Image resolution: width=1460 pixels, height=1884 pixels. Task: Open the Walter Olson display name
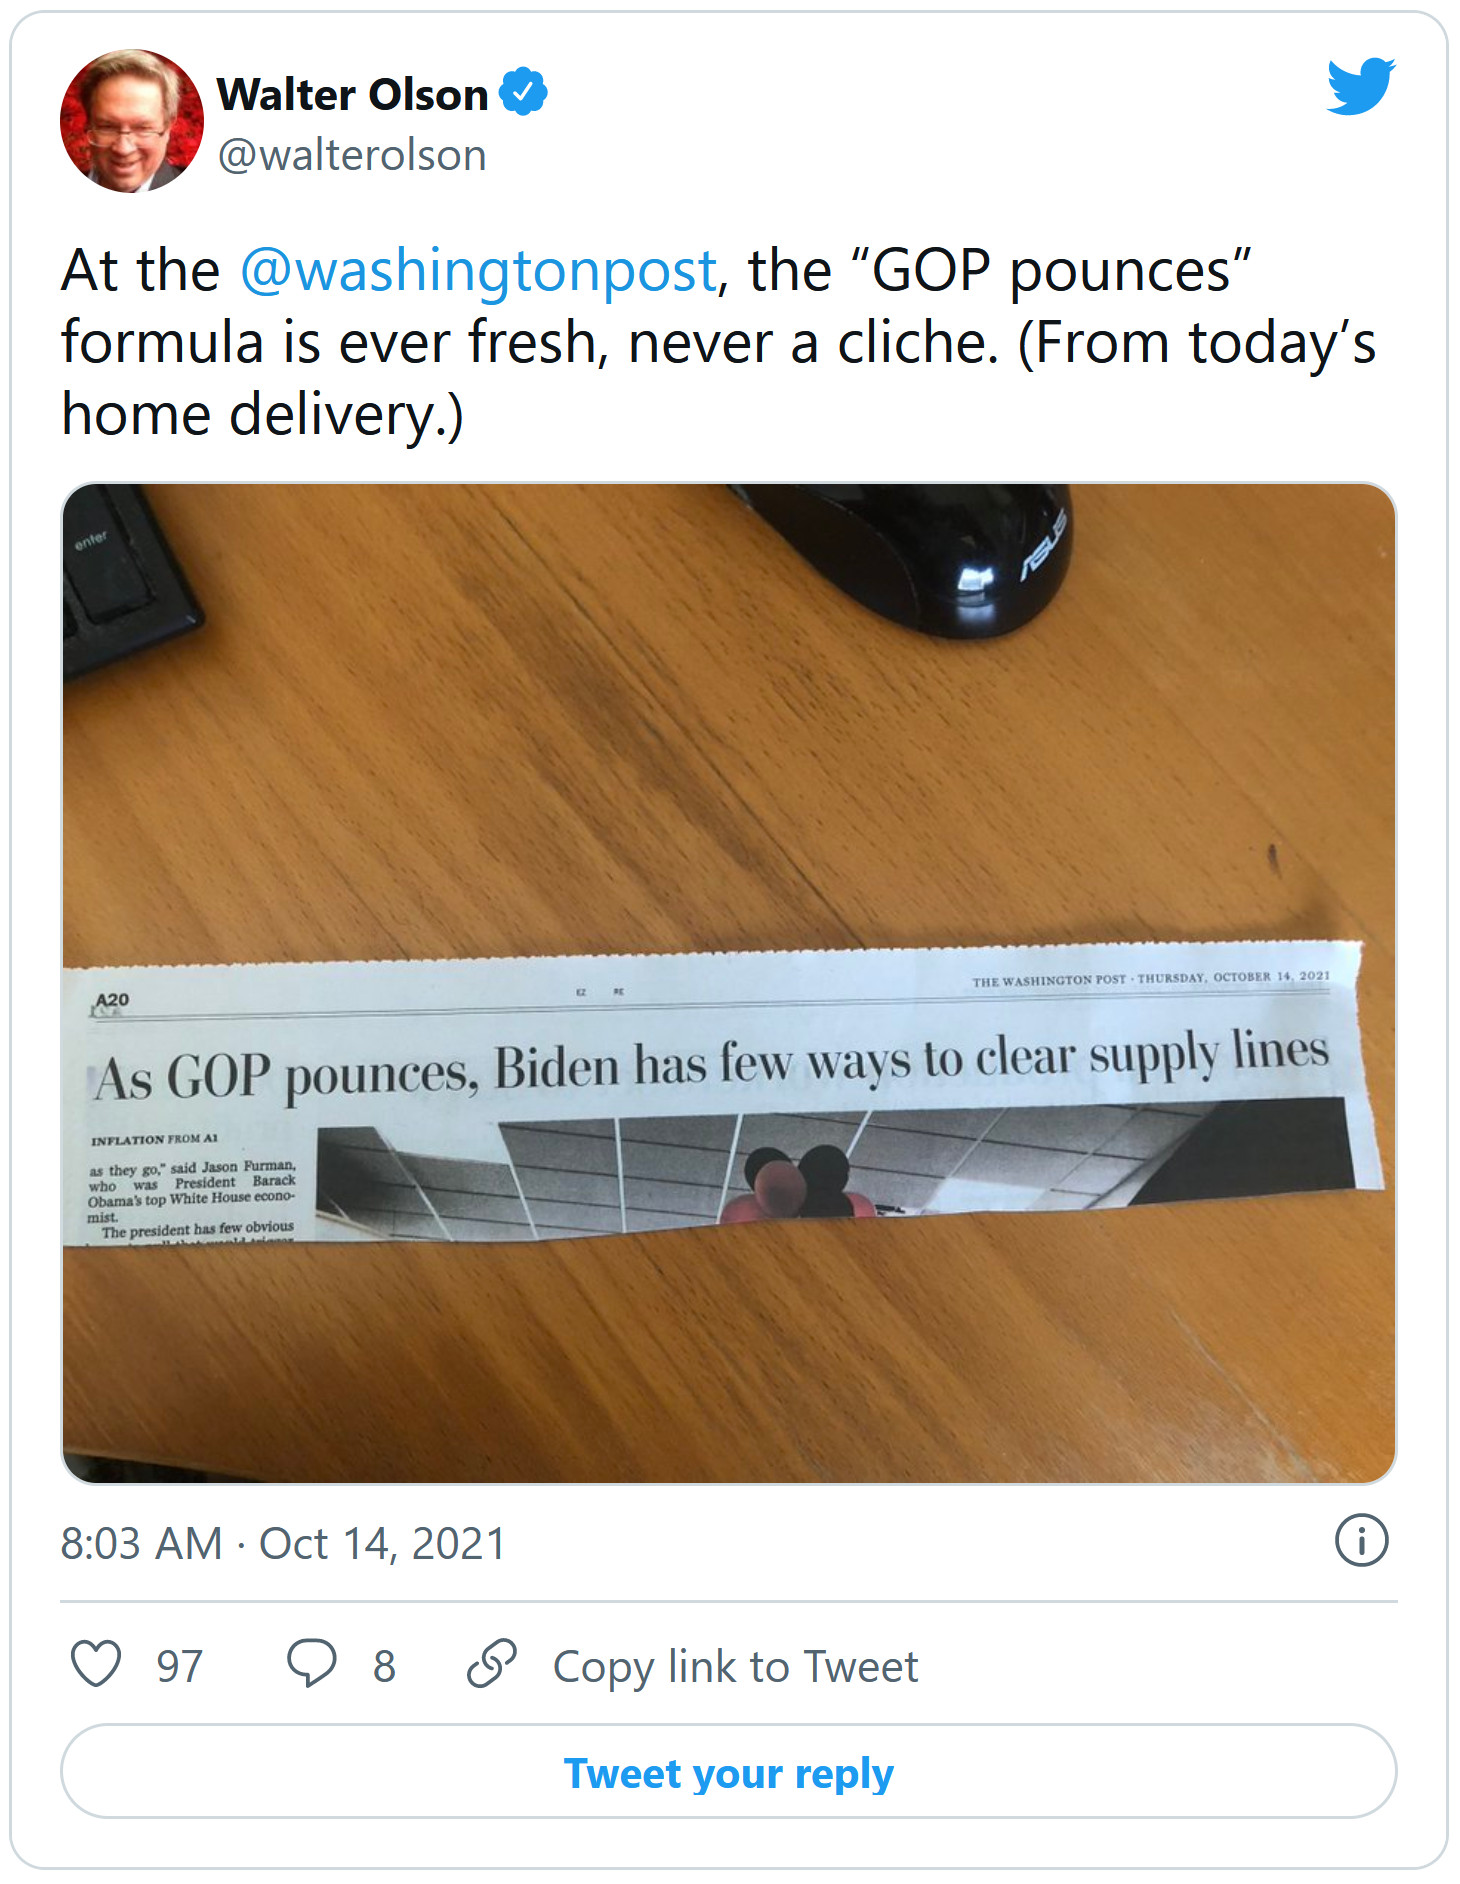pyautogui.click(x=352, y=95)
